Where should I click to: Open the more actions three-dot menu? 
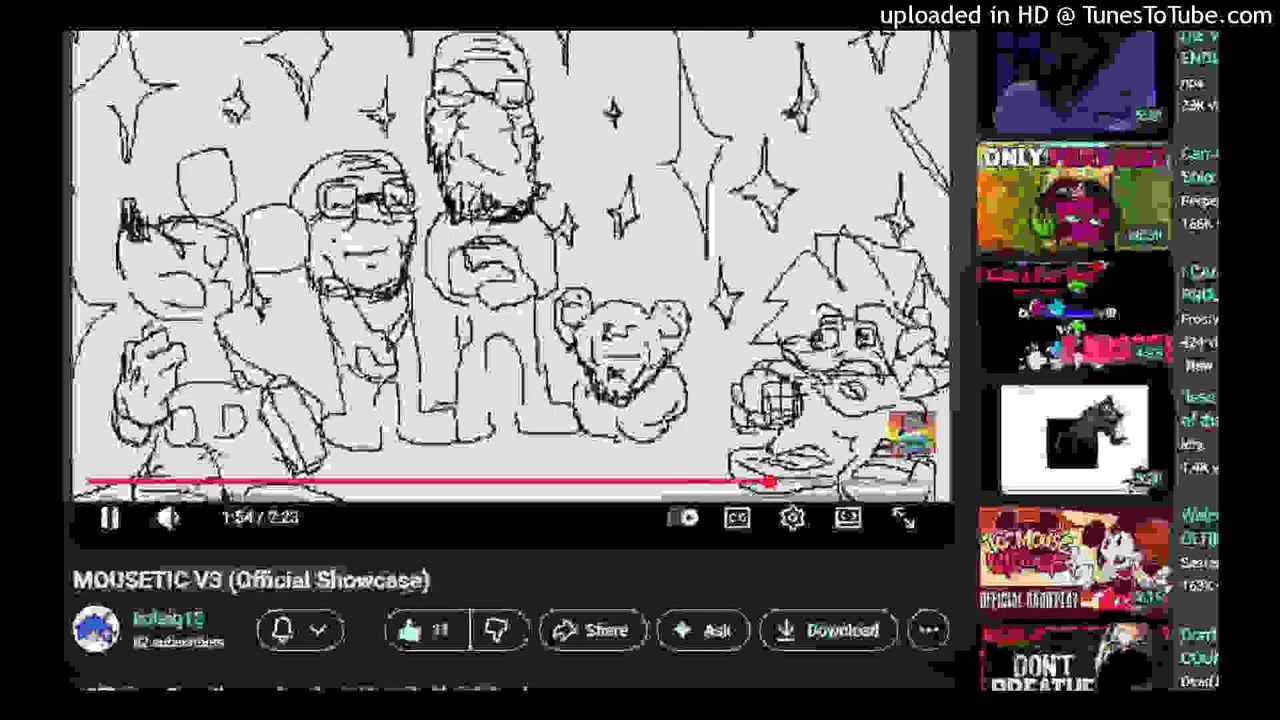[929, 630]
